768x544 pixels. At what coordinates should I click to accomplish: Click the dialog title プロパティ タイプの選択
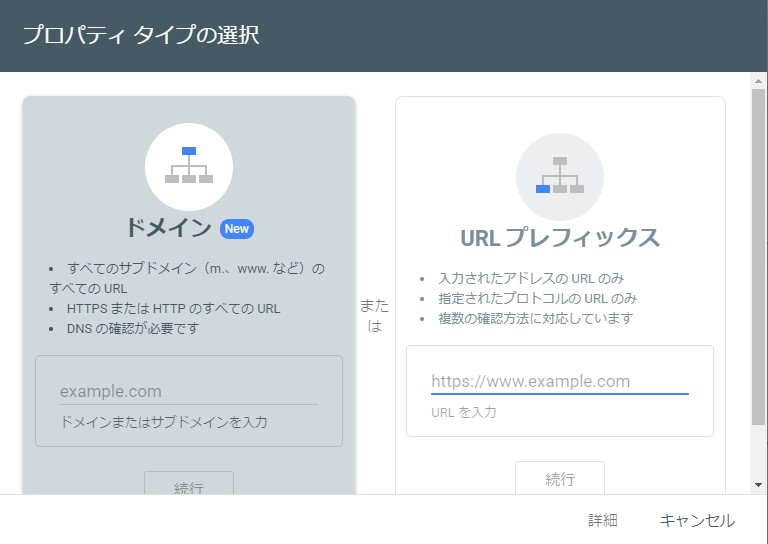(x=141, y=35)
